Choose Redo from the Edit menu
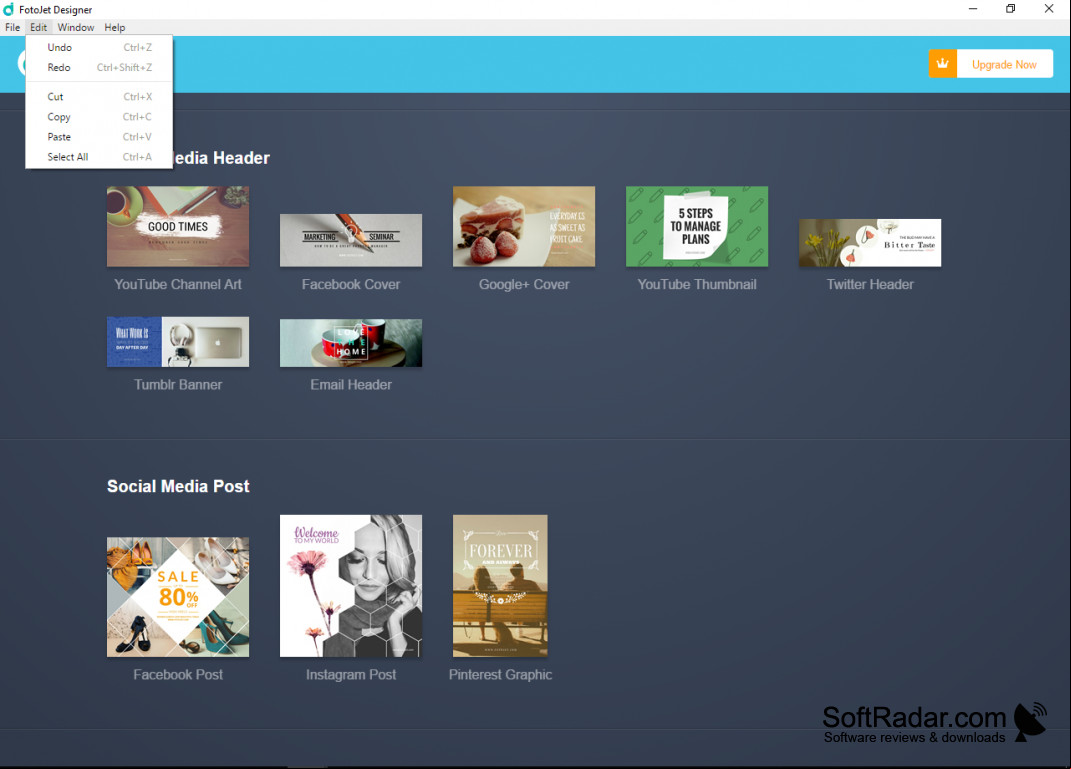The height and width of the screenshot is (769, 1071). point(99,67)
